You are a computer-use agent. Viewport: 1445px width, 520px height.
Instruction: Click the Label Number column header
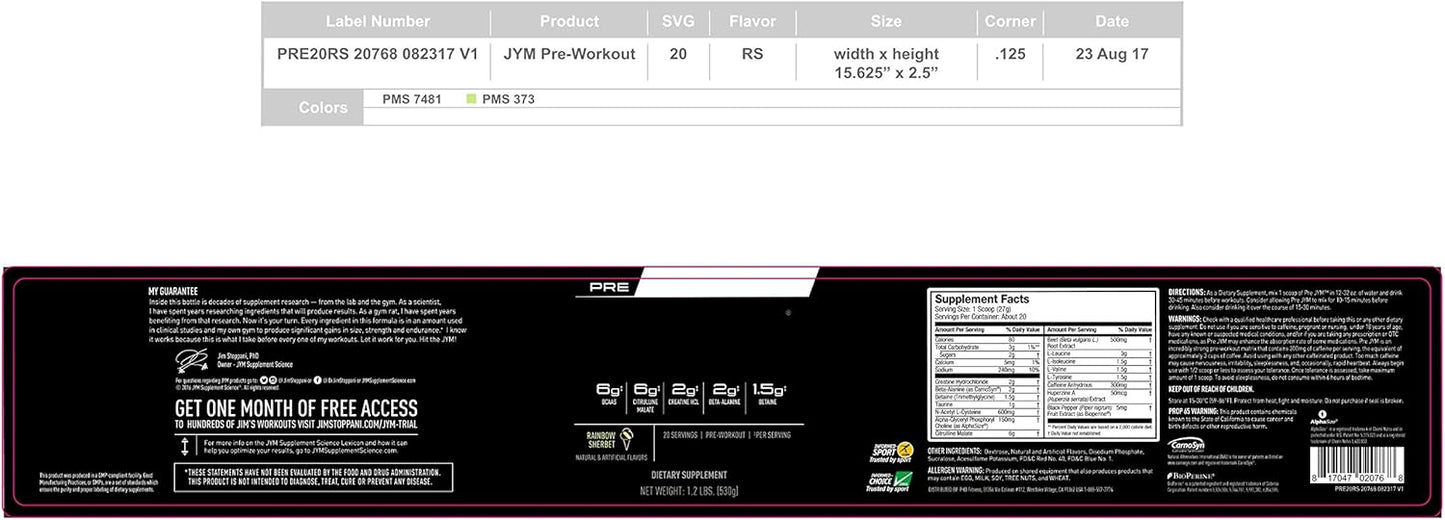coord(377,21)
